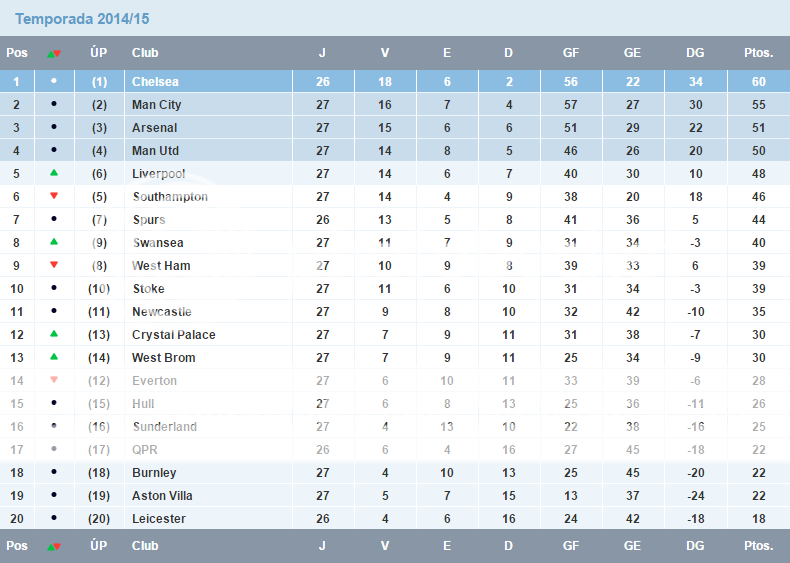Viewport: 790px width, 563px height.
Task: Sort by DG column in top header
Action: point(695,53)
